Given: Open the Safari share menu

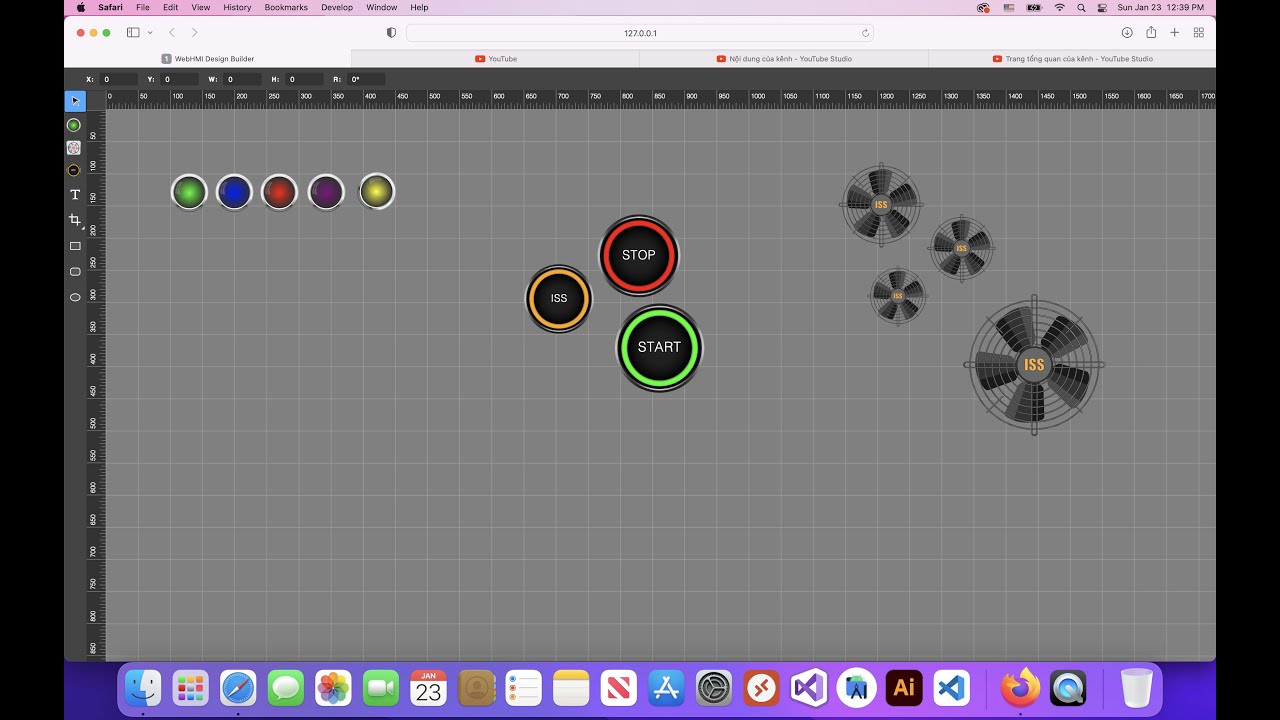Looking at the screenshot, I should pos(1151,32).
